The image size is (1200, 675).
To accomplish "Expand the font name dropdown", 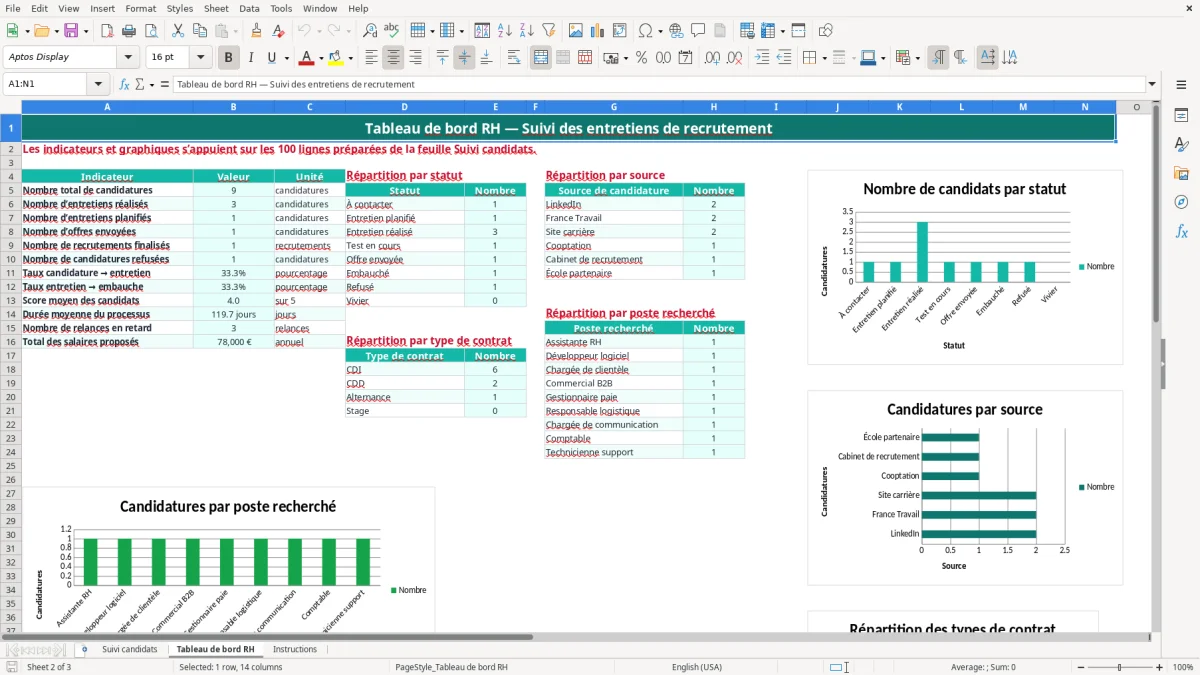I will pos(127,58).
